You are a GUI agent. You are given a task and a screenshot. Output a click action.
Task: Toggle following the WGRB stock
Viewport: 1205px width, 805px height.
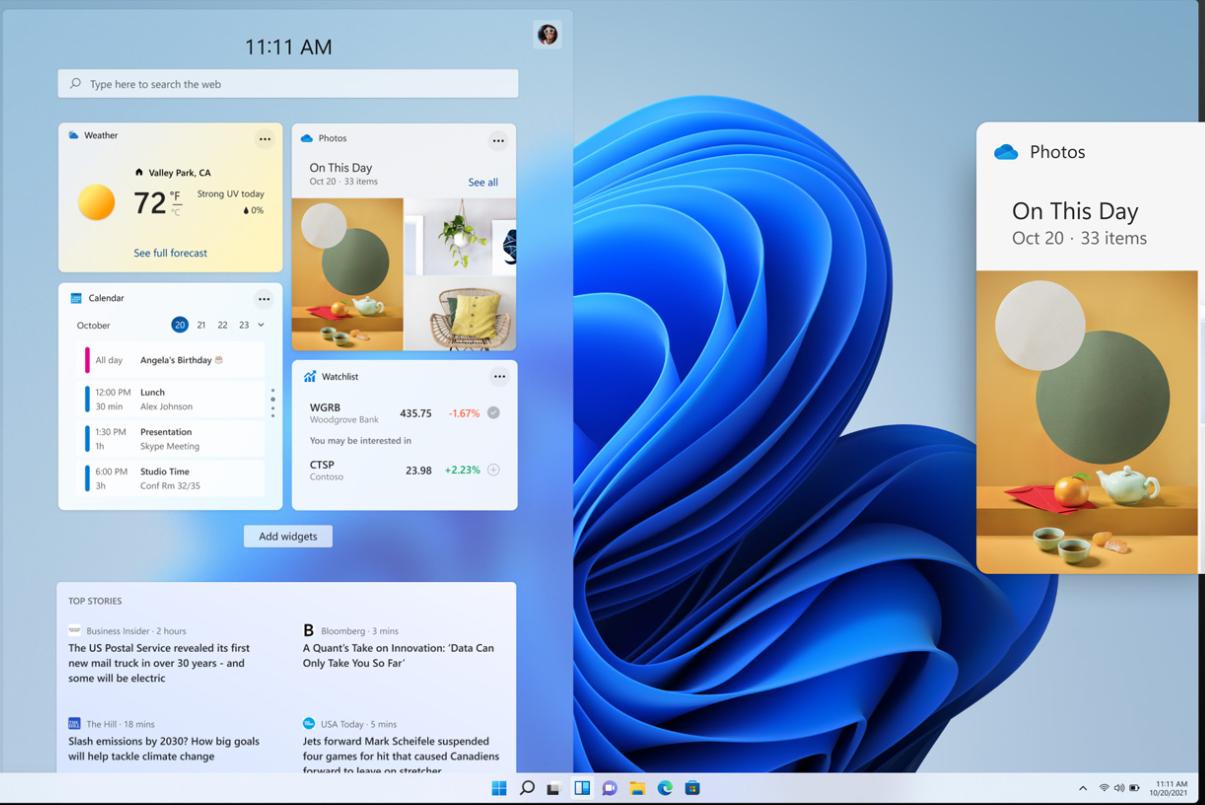(493, 412)
